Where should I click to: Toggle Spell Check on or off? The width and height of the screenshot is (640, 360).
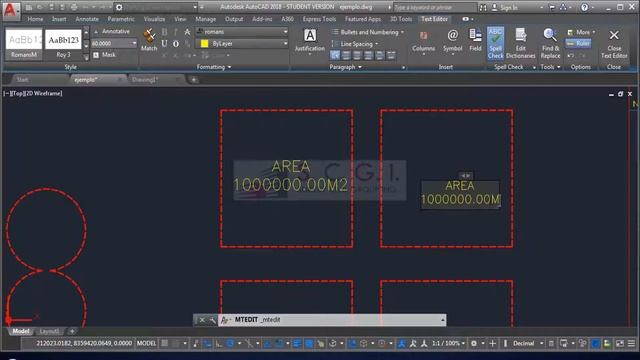pos(495,43)
